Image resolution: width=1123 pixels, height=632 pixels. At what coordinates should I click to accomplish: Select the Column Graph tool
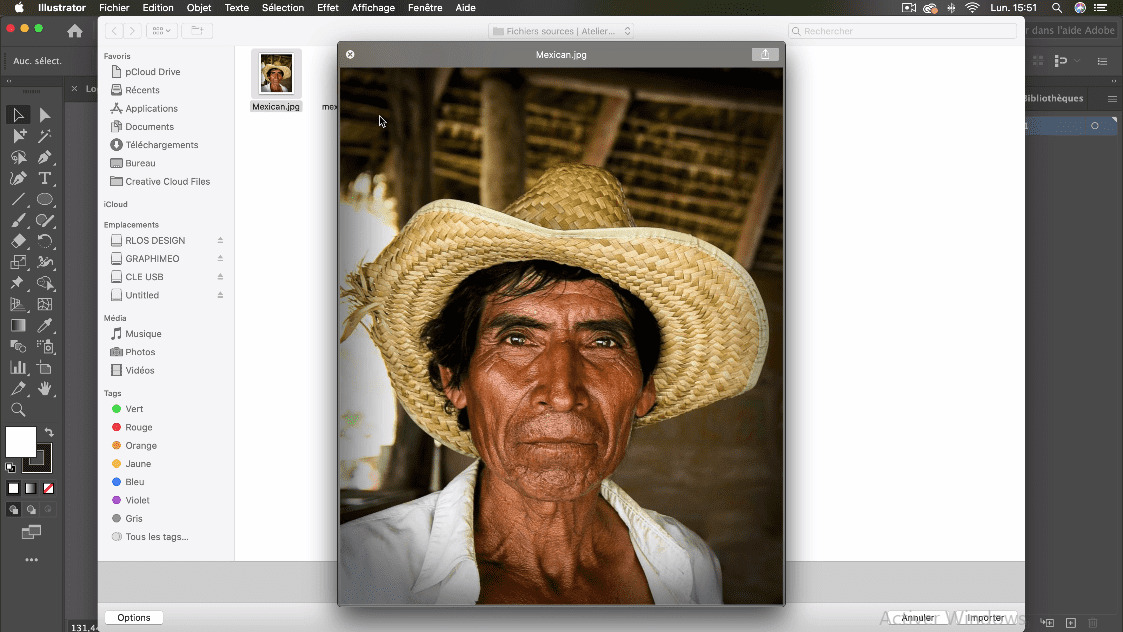(x=18, y=368)
